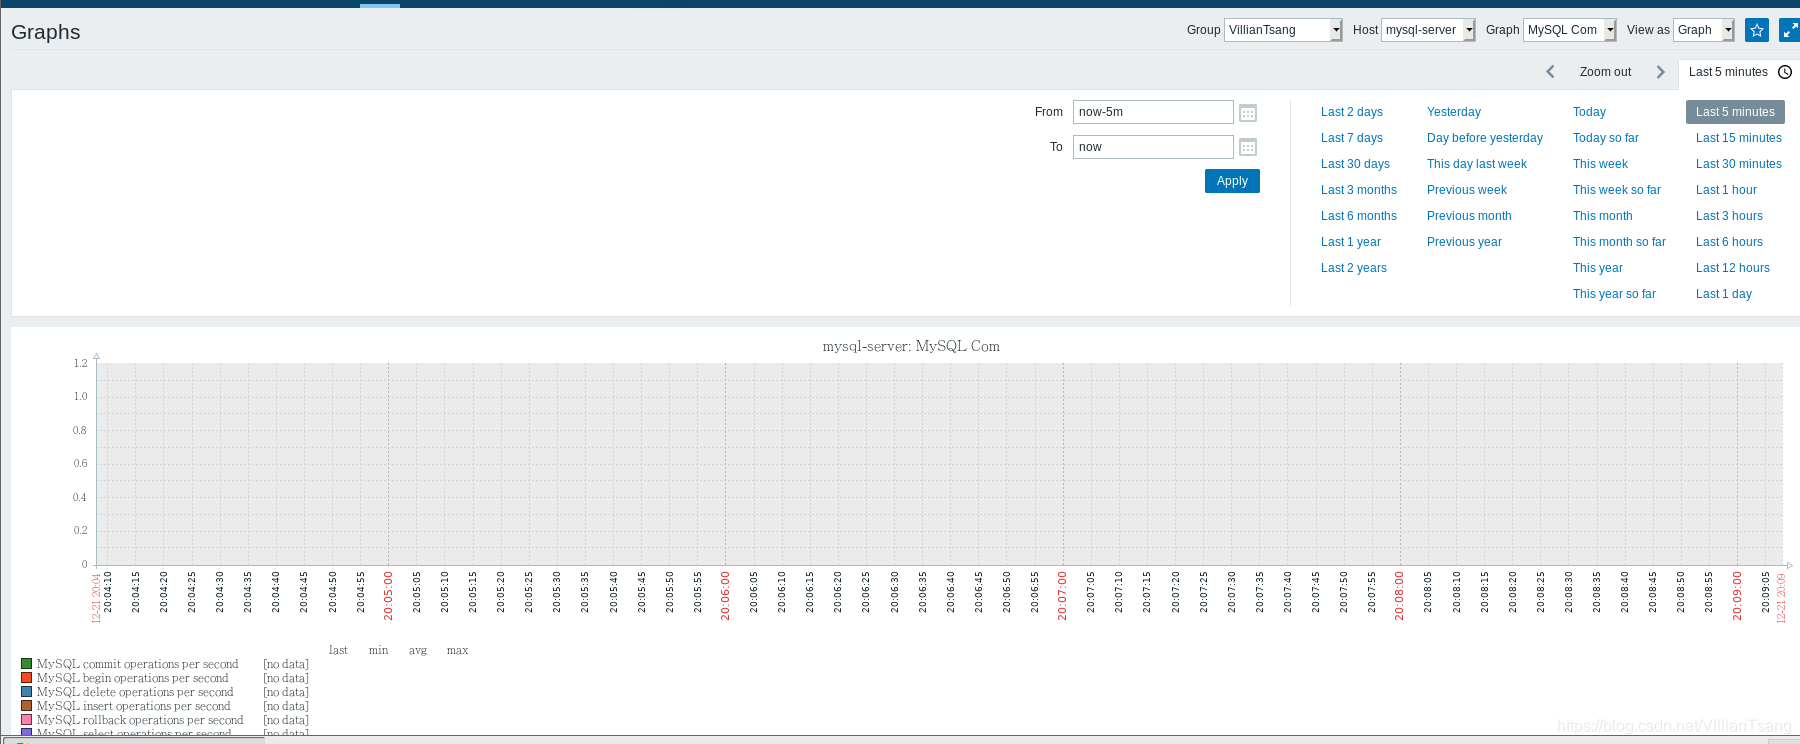Click 'MySQL delete operations per second' legend text
1800x744 pixels.
pyautogui.click(x=135, y=692)
